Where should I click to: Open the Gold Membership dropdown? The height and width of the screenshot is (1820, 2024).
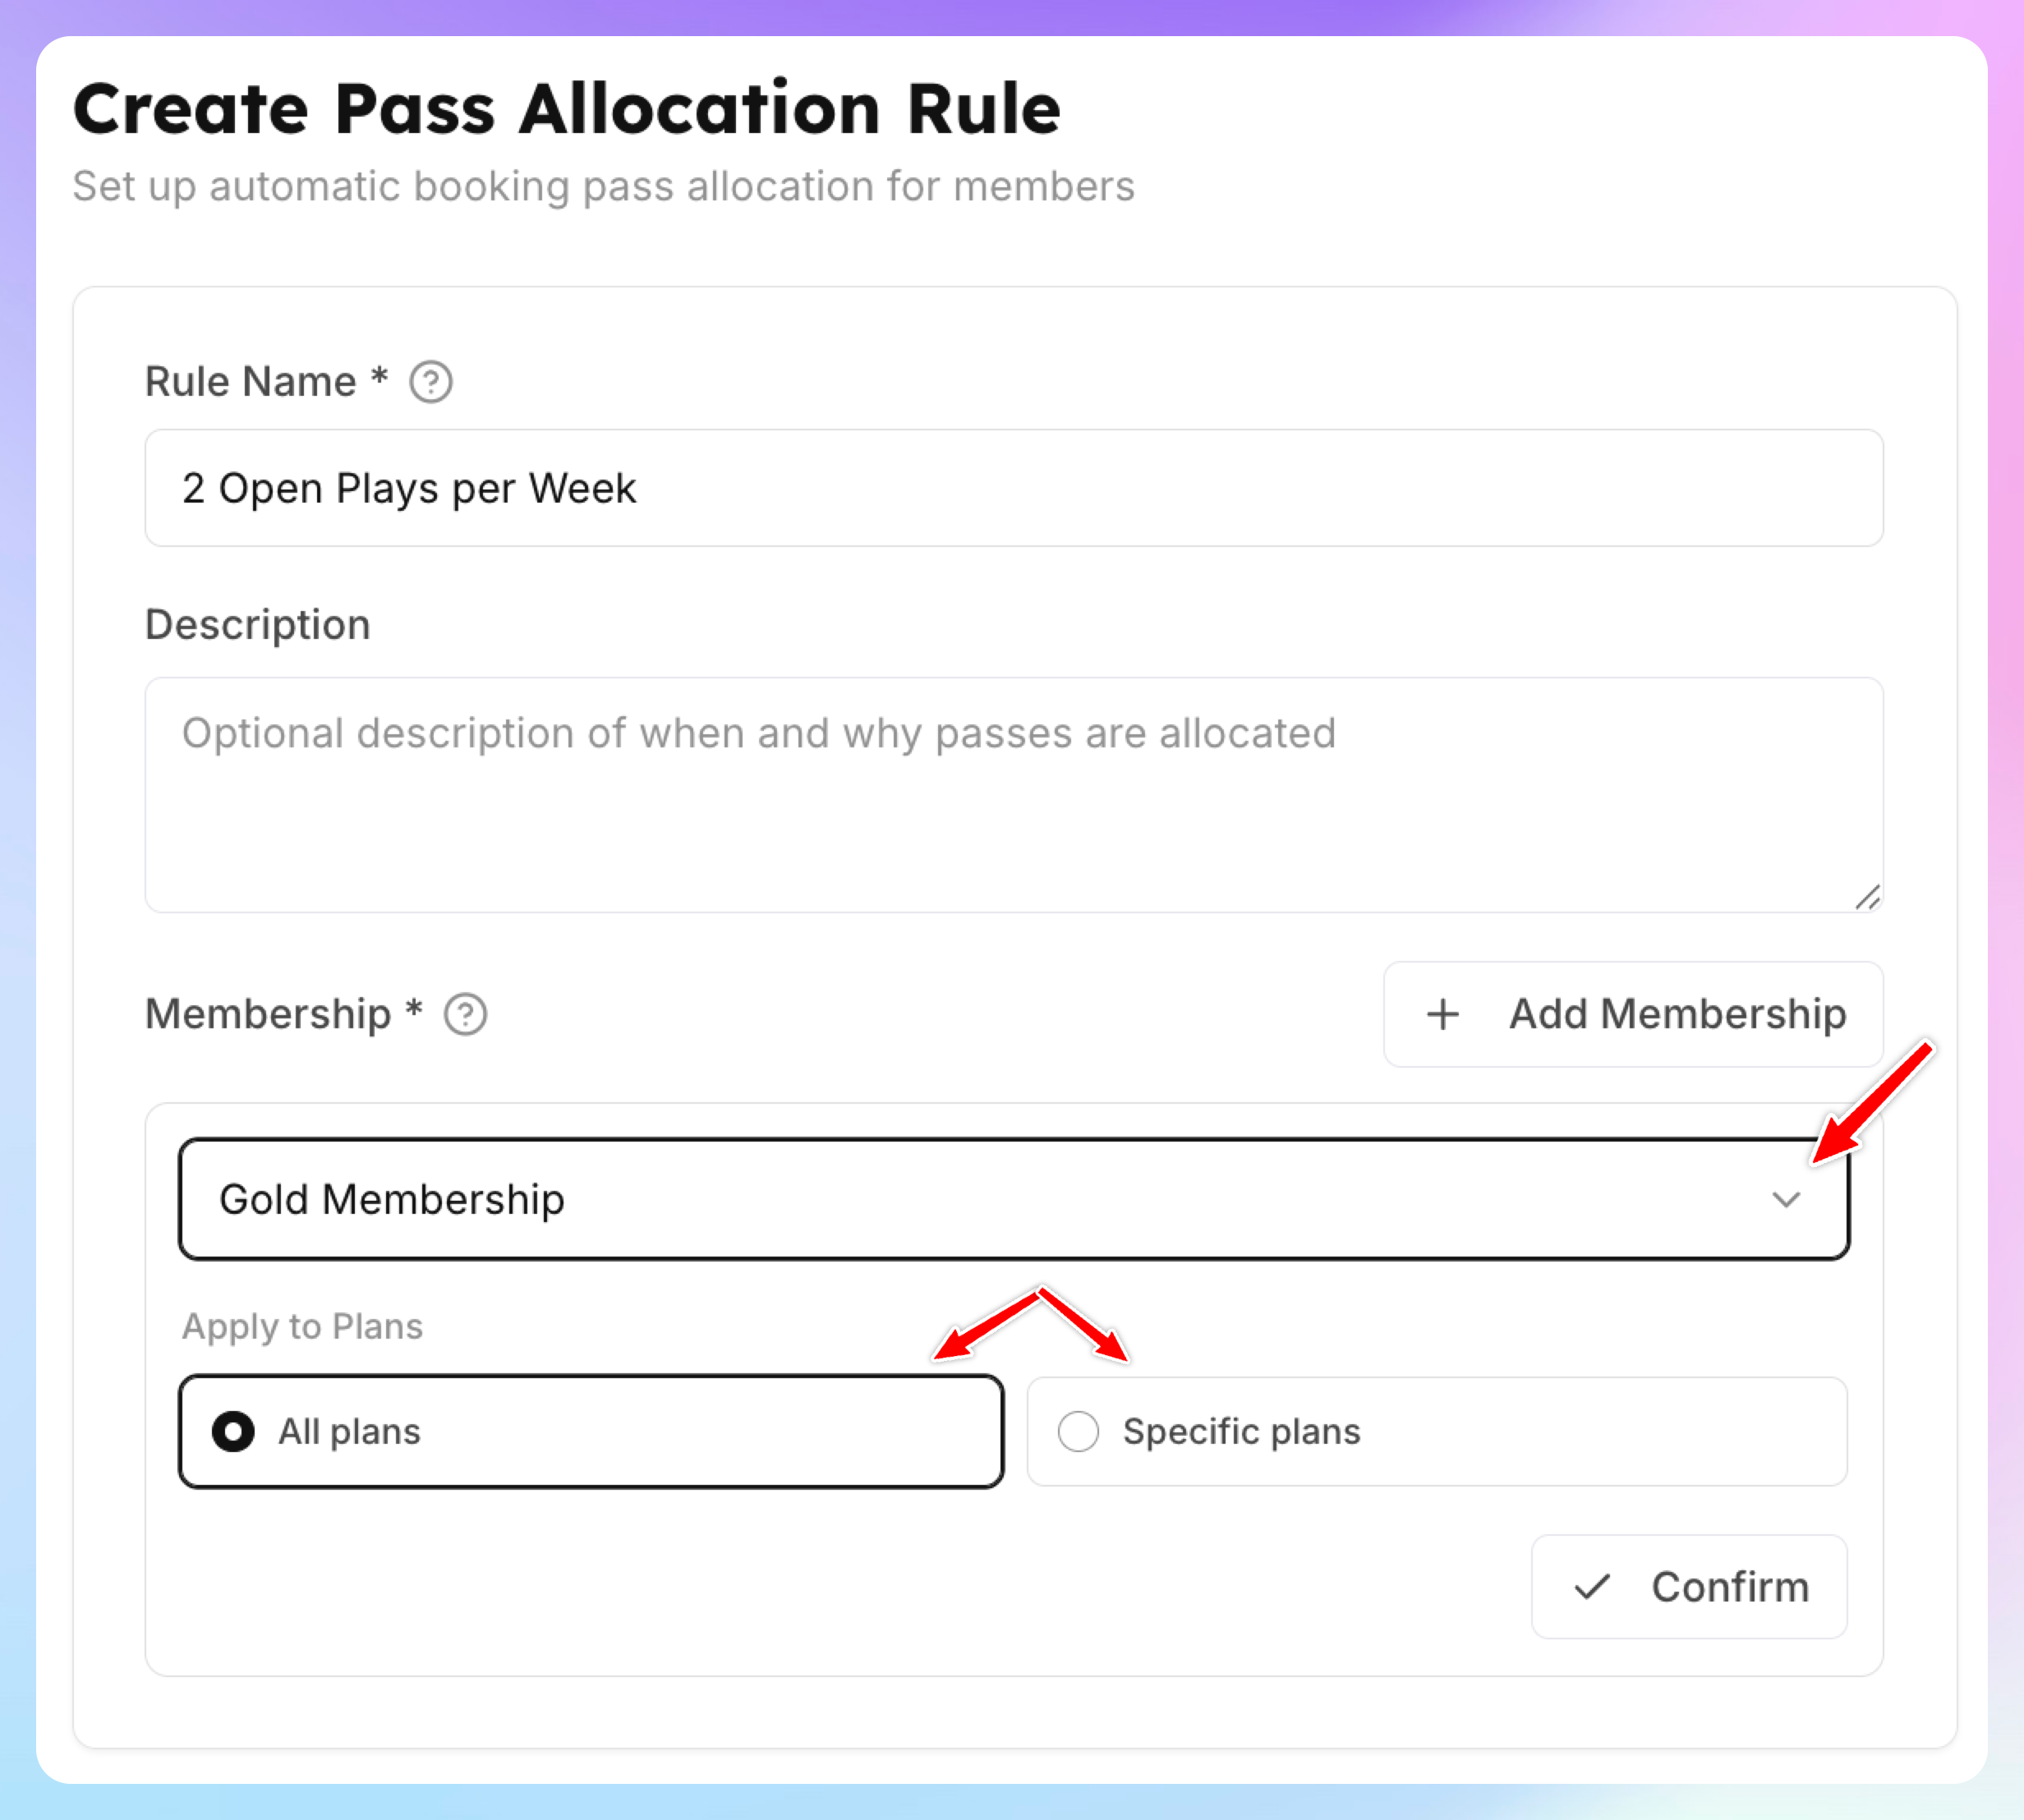pos(1014,1199)
